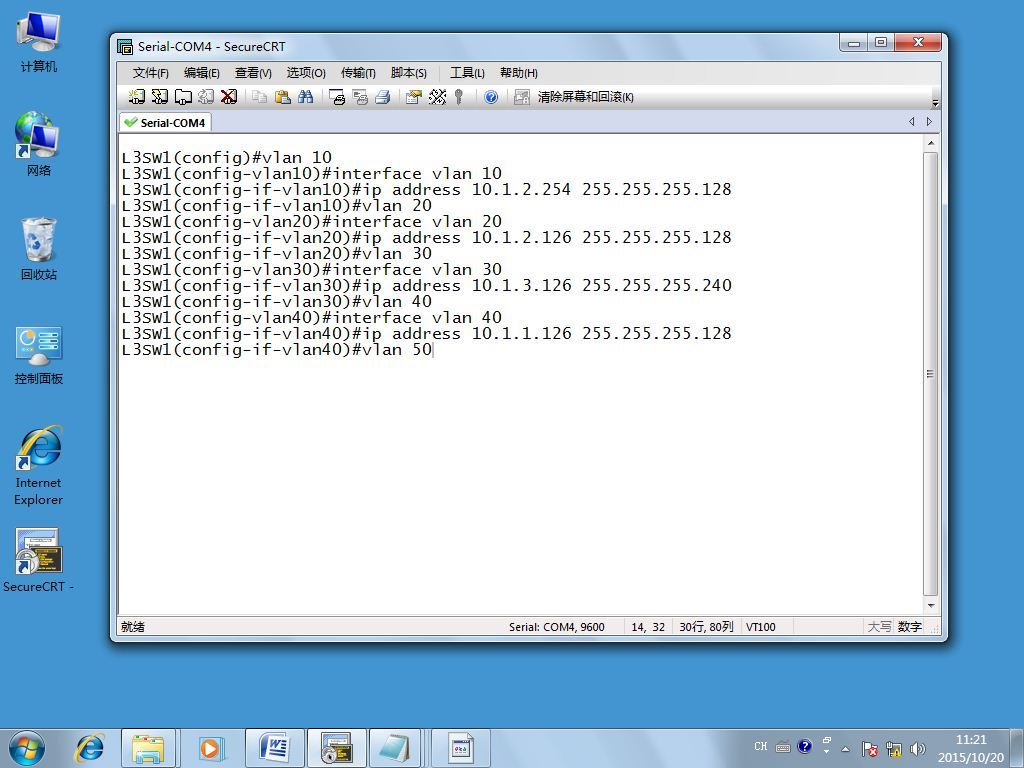The width and height of the screenshot is (1024, 768).
Task: Click the SecureCRT title bar icon
Action: click(125, 46)
